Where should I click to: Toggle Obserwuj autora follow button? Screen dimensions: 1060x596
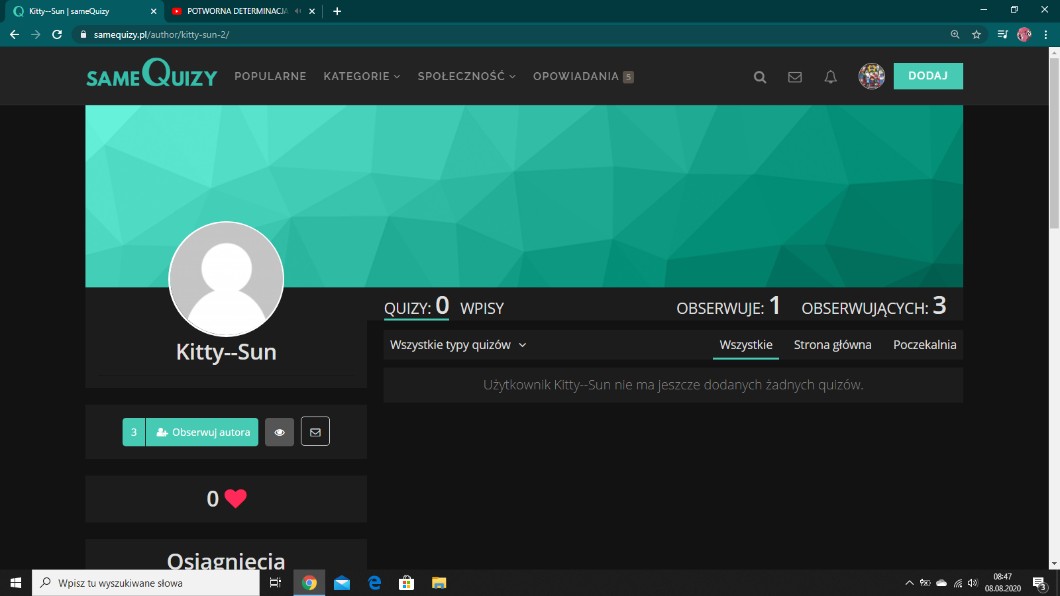[x=202, y=432]
